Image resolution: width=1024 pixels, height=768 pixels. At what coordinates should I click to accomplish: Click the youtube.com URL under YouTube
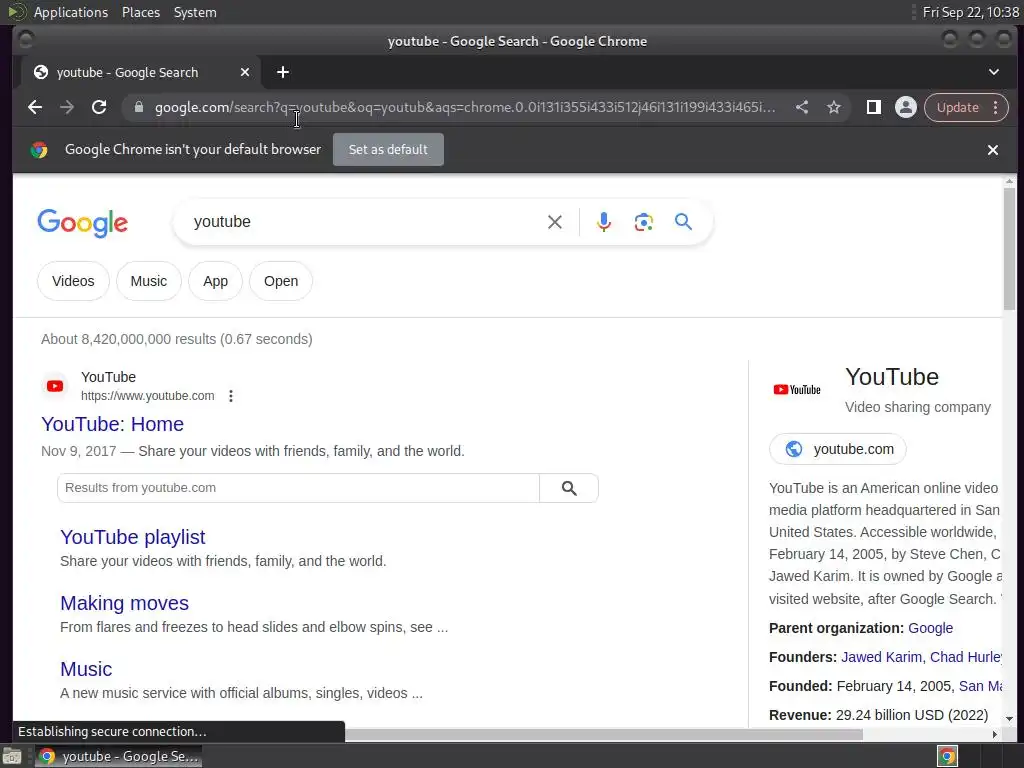coord(148,396)
